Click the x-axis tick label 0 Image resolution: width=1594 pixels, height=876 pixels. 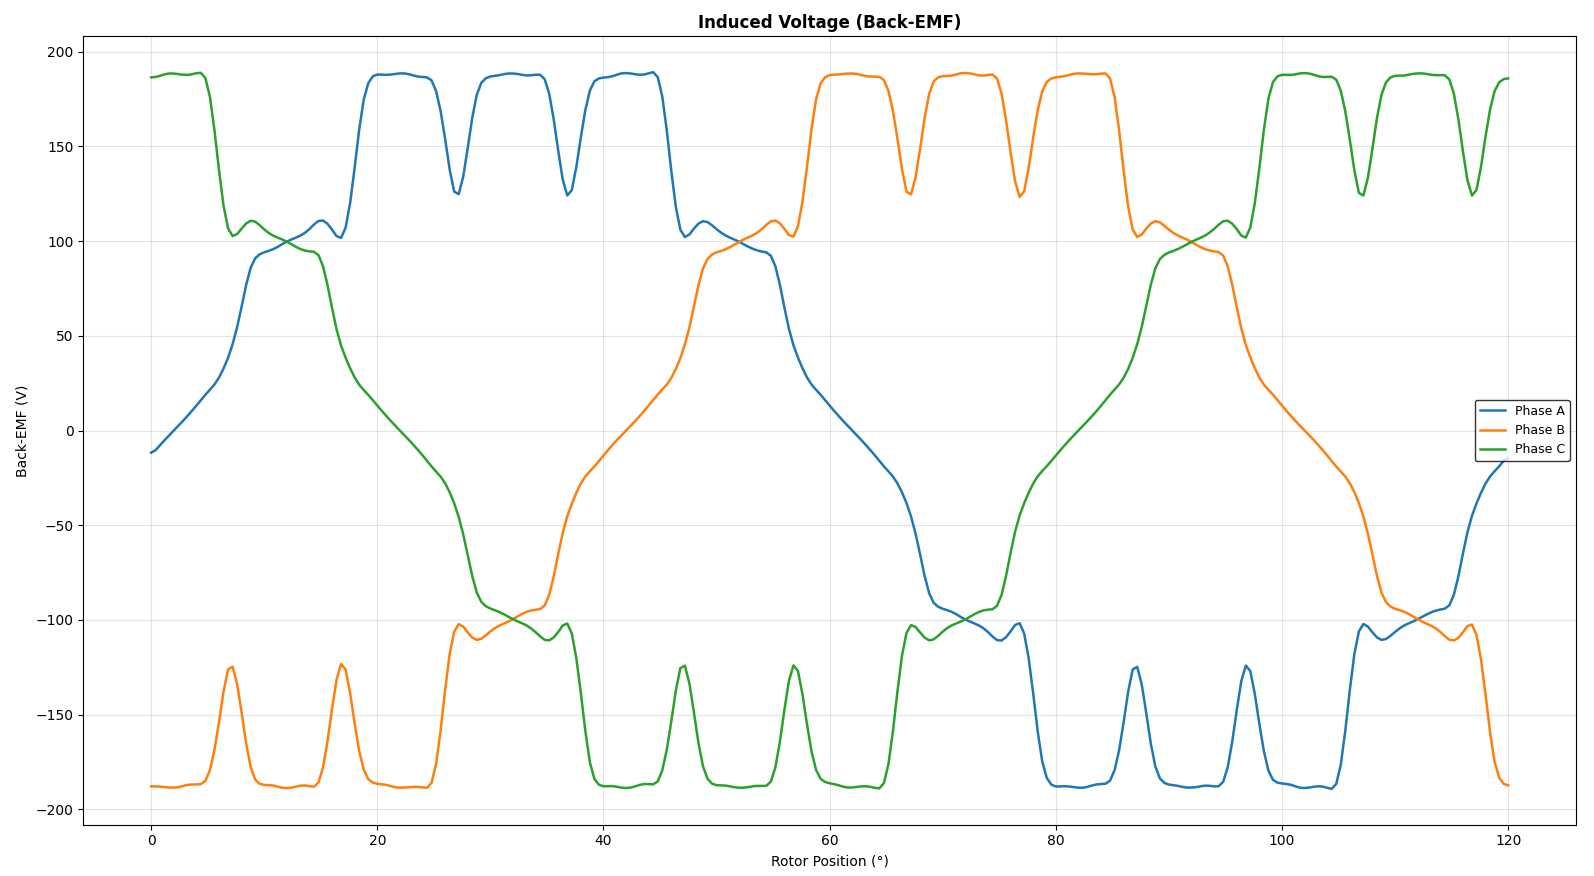pos(151,841)
